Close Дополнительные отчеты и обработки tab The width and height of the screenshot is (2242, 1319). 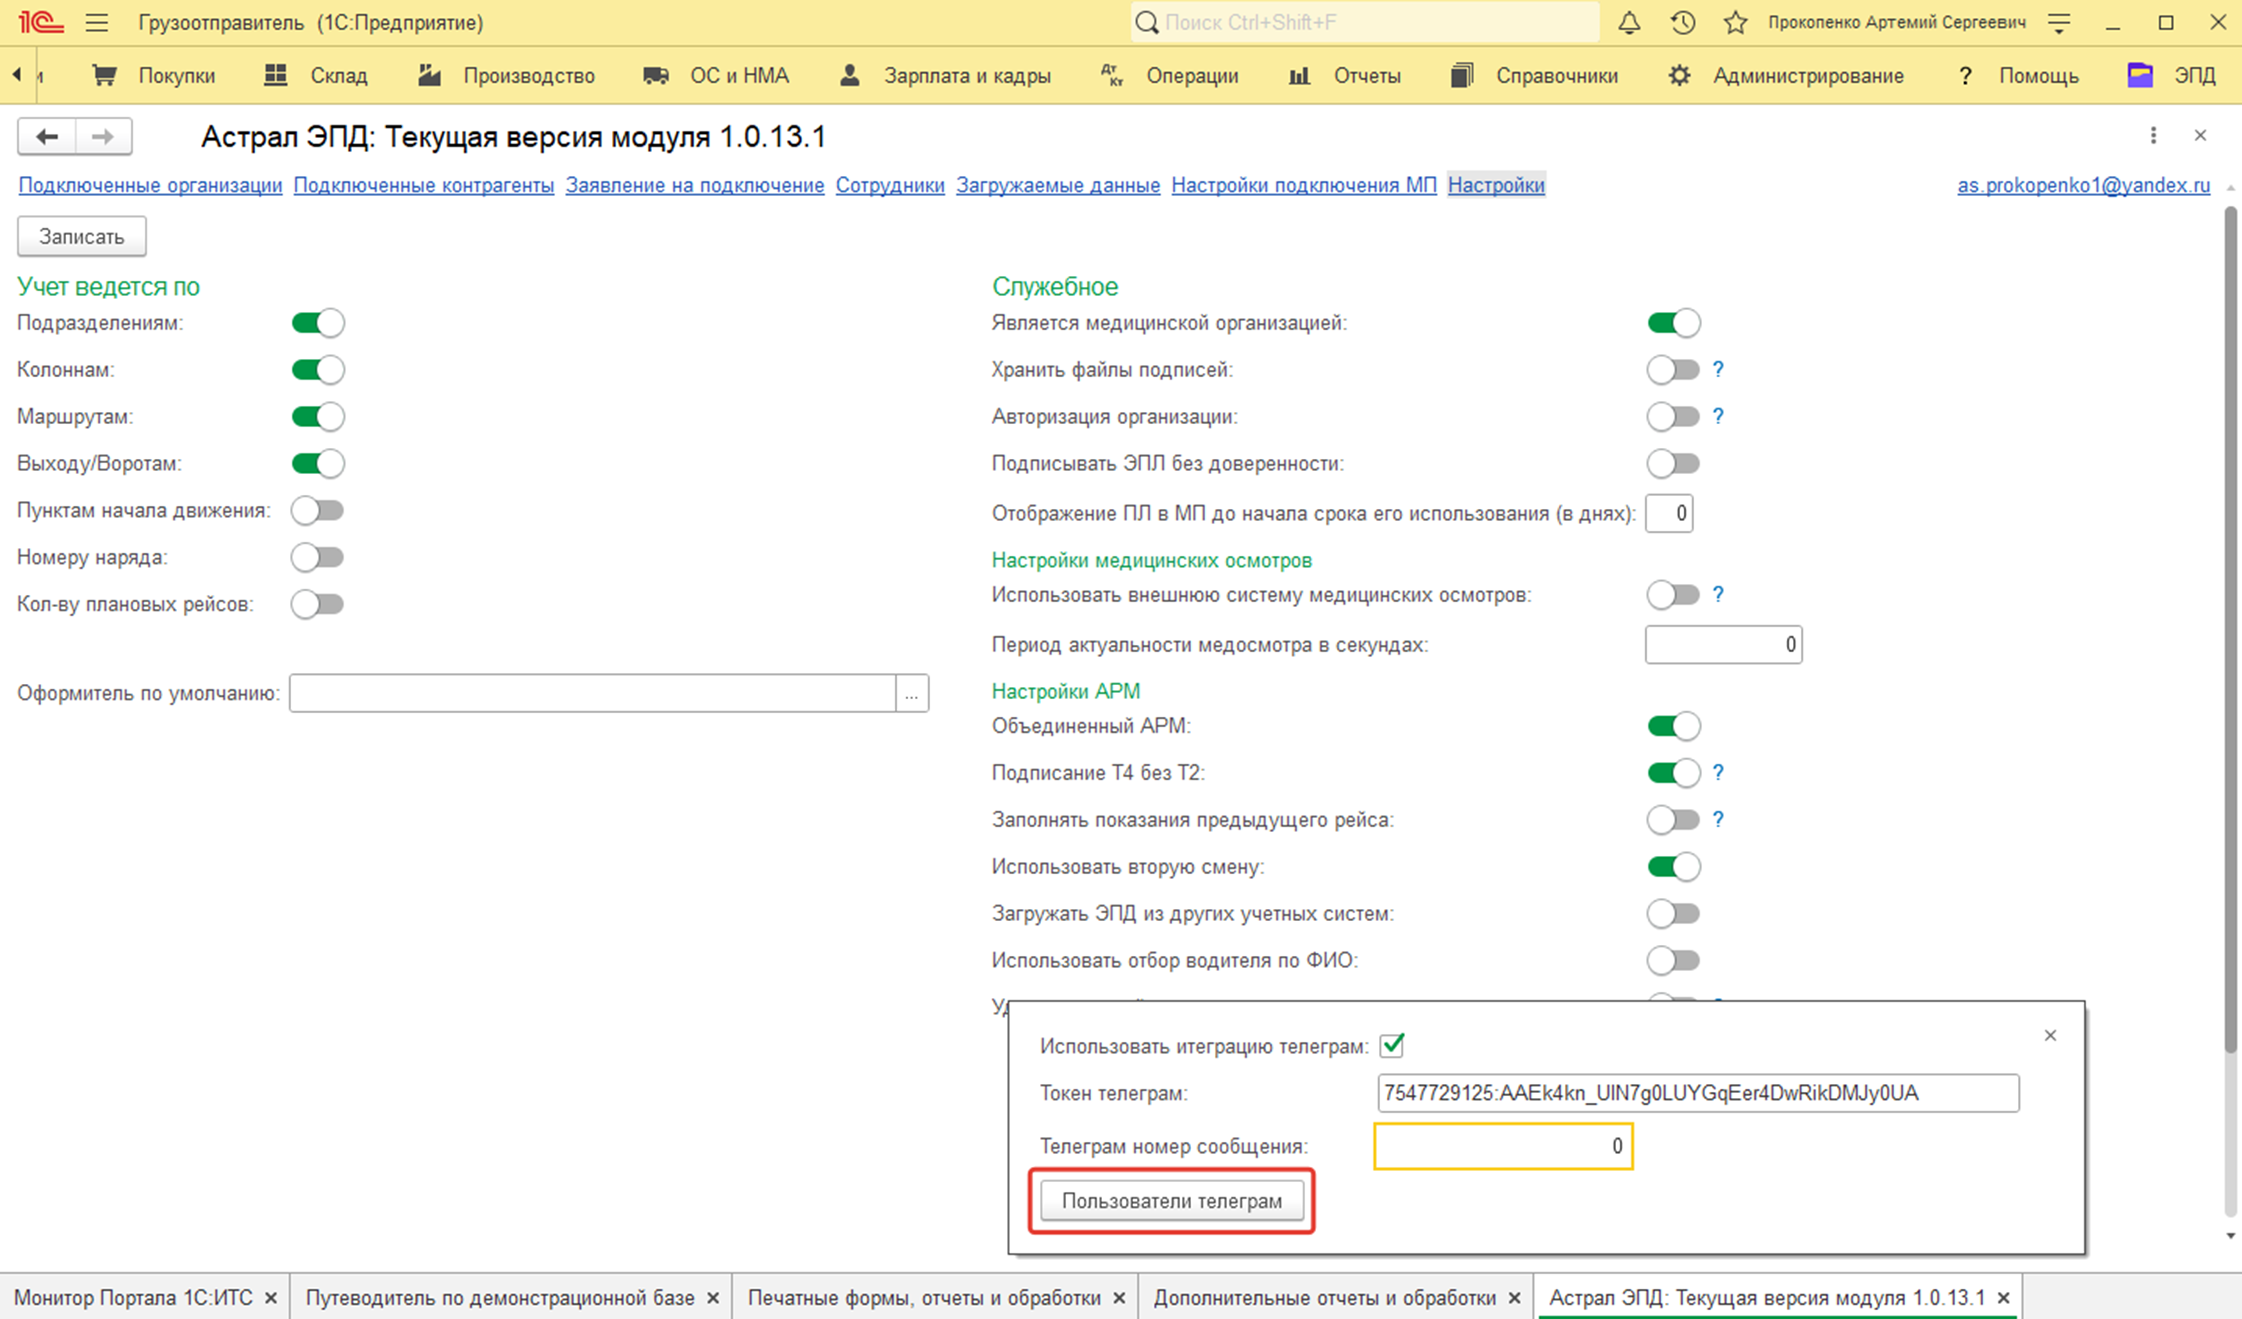click(x=1514, y=1298)
